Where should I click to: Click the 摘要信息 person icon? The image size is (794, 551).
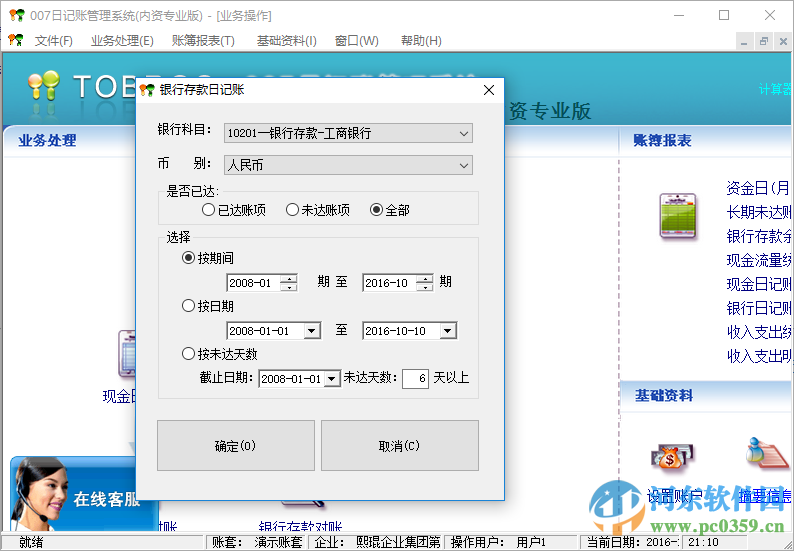tap(766, 453)
